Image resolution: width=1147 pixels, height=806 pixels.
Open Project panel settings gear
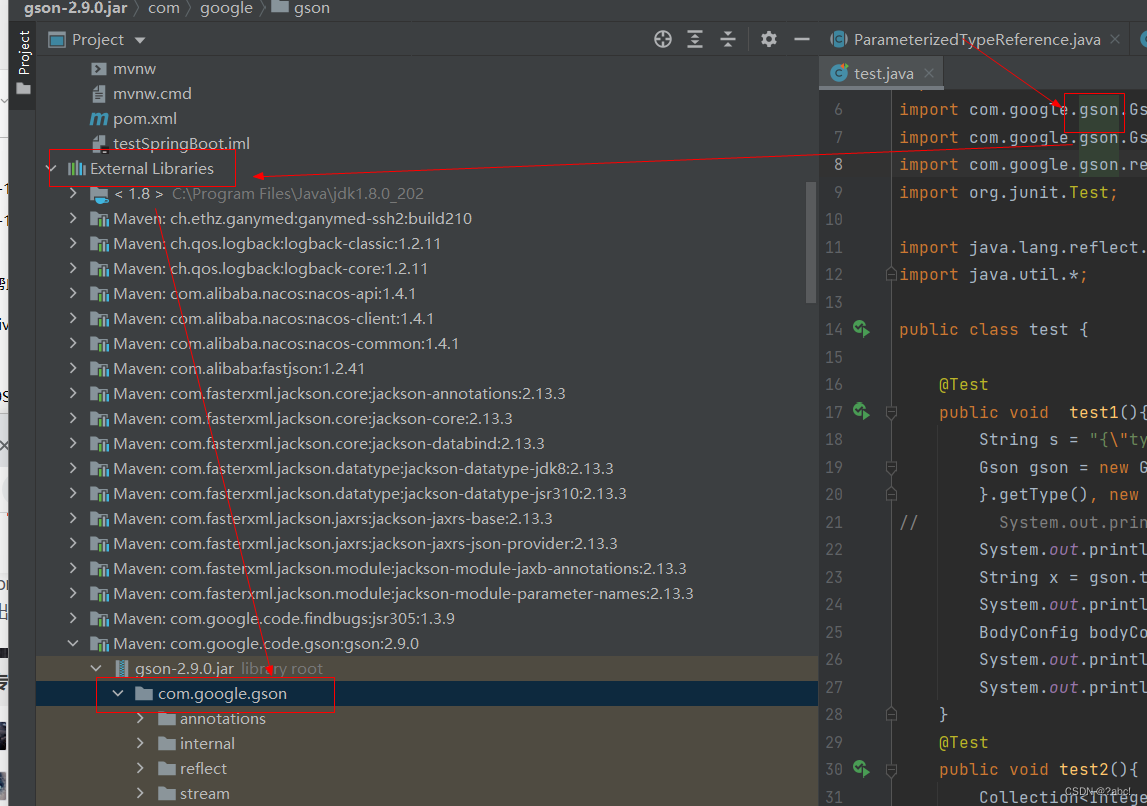click(769, 39)
